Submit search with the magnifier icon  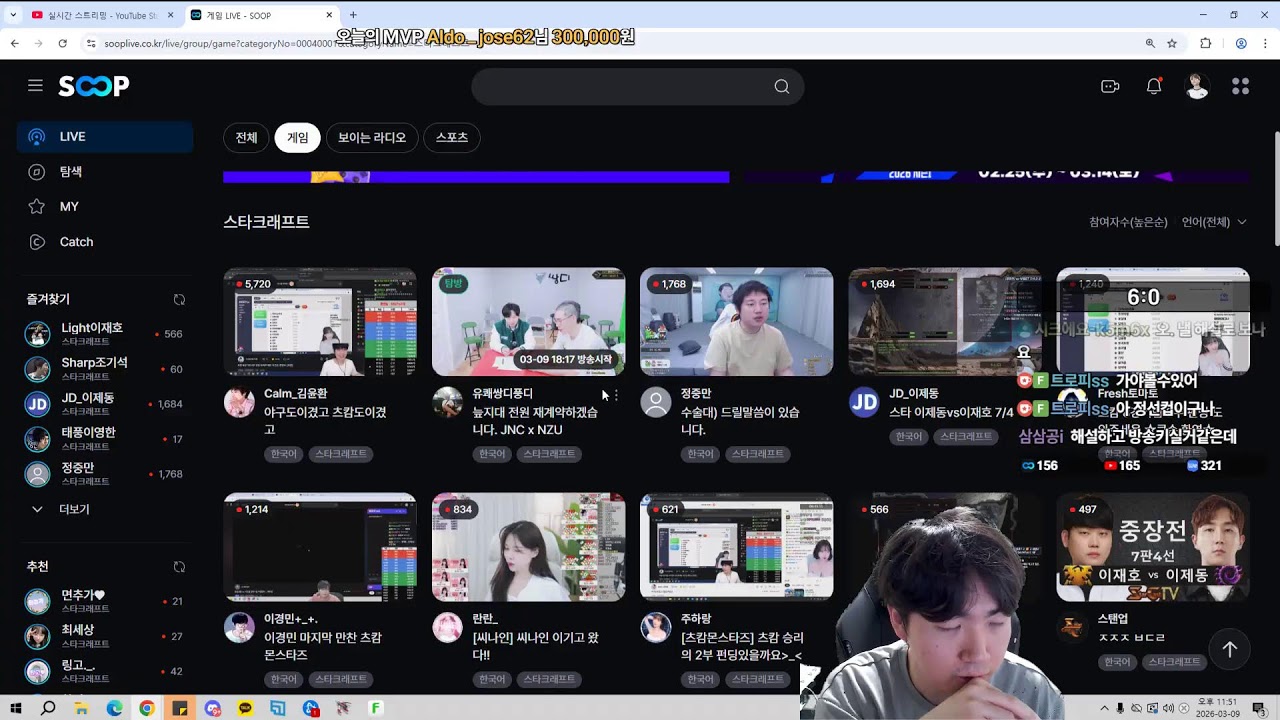coord(782,87)
